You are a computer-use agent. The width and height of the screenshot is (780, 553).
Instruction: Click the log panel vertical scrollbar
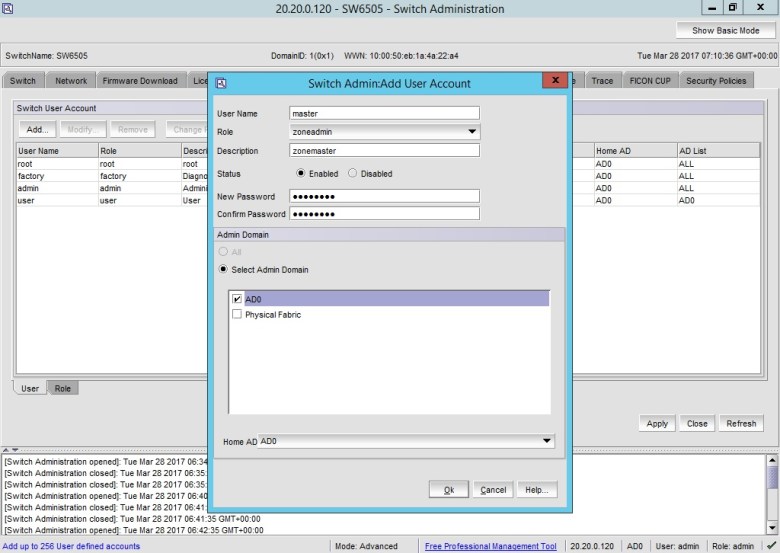[772, 495]
